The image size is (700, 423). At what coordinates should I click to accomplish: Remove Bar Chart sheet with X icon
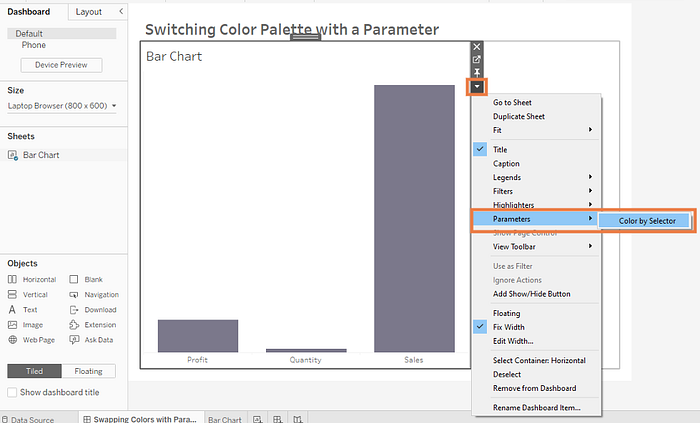click(x=477, y=47)
